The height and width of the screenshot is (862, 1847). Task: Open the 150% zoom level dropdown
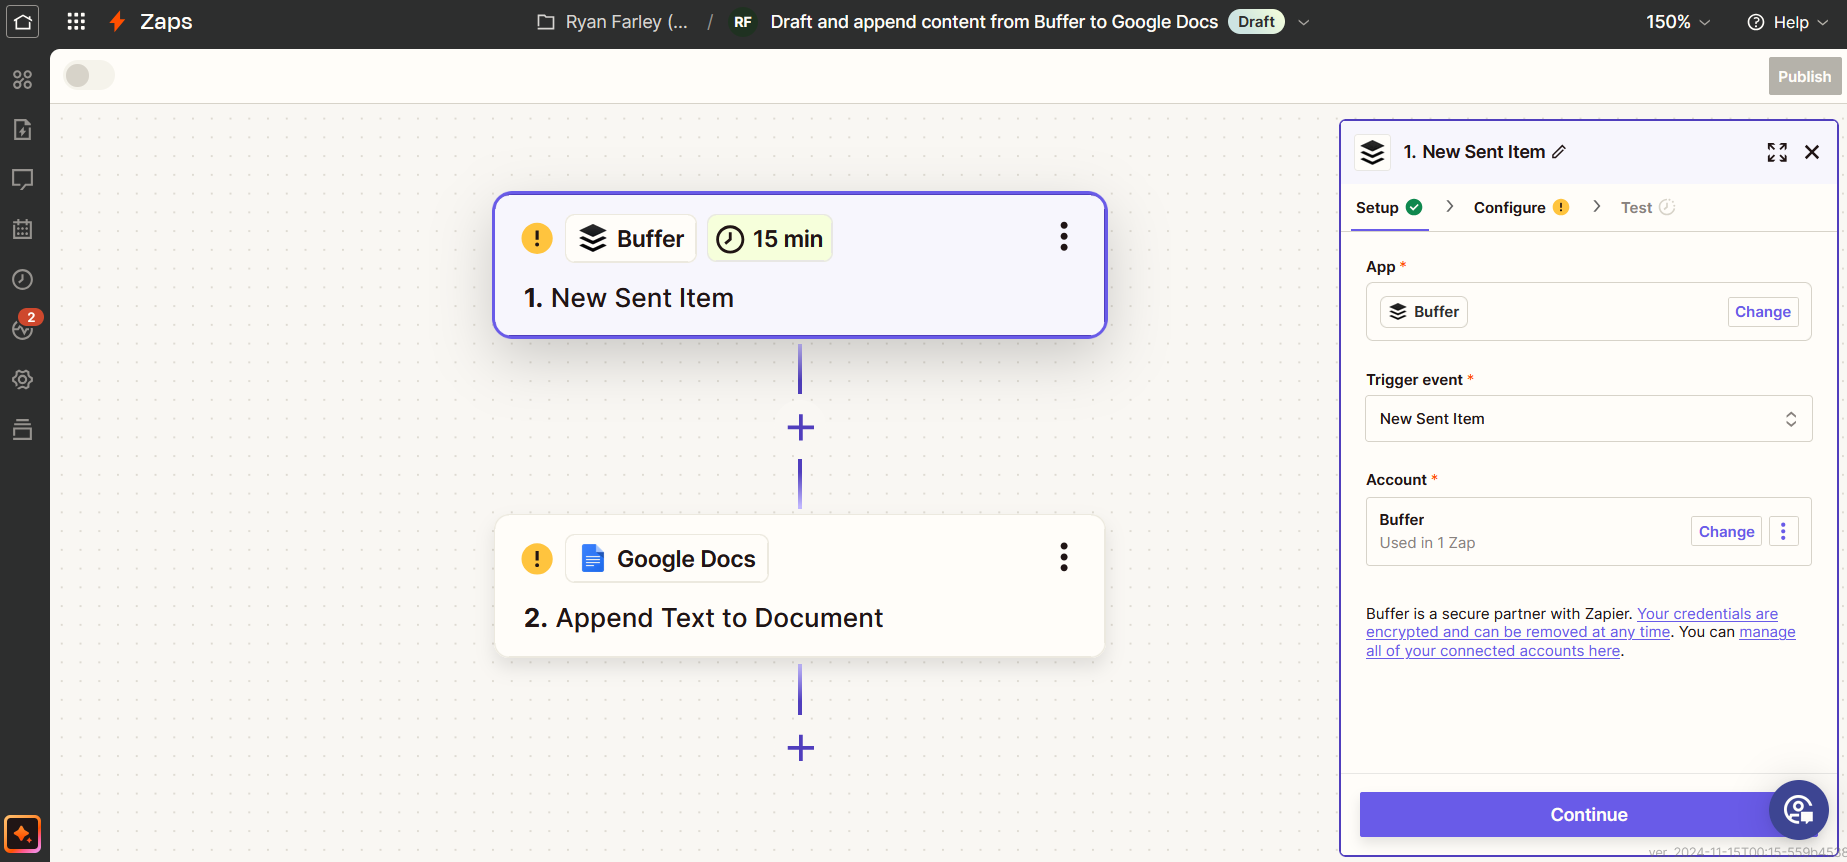coord(1677,22)
